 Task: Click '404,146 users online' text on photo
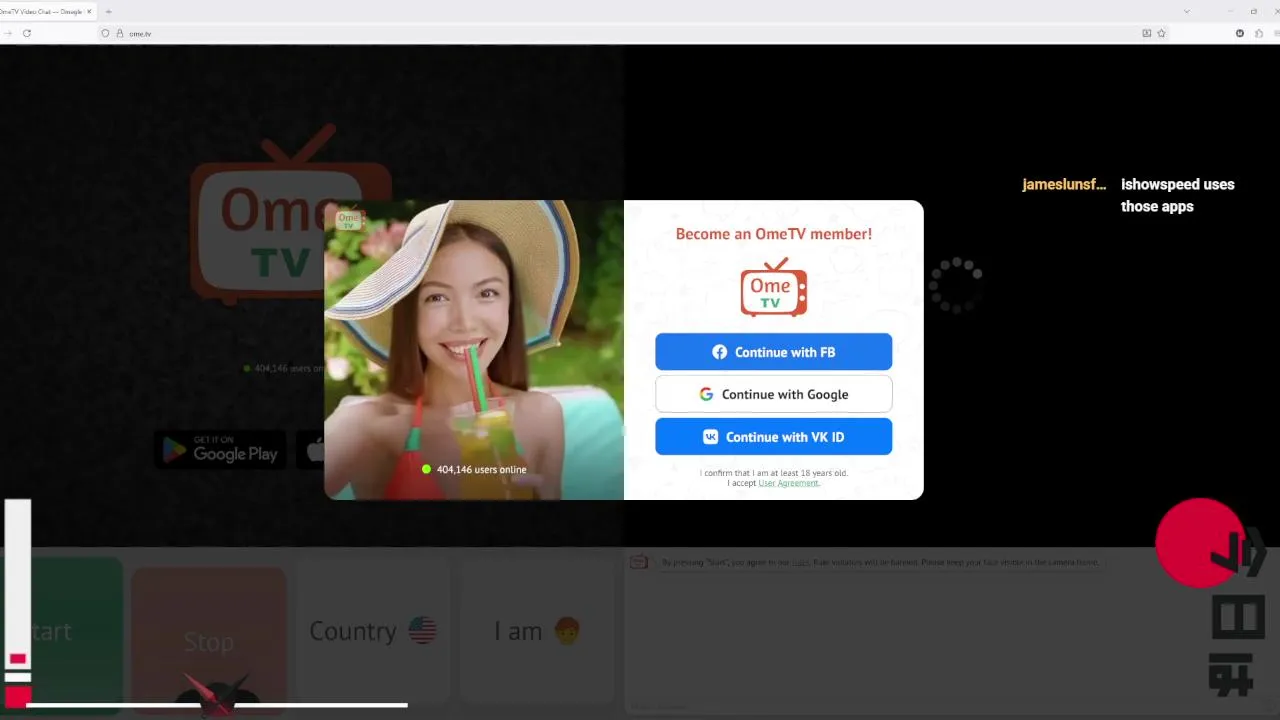(x=481, y=469)
